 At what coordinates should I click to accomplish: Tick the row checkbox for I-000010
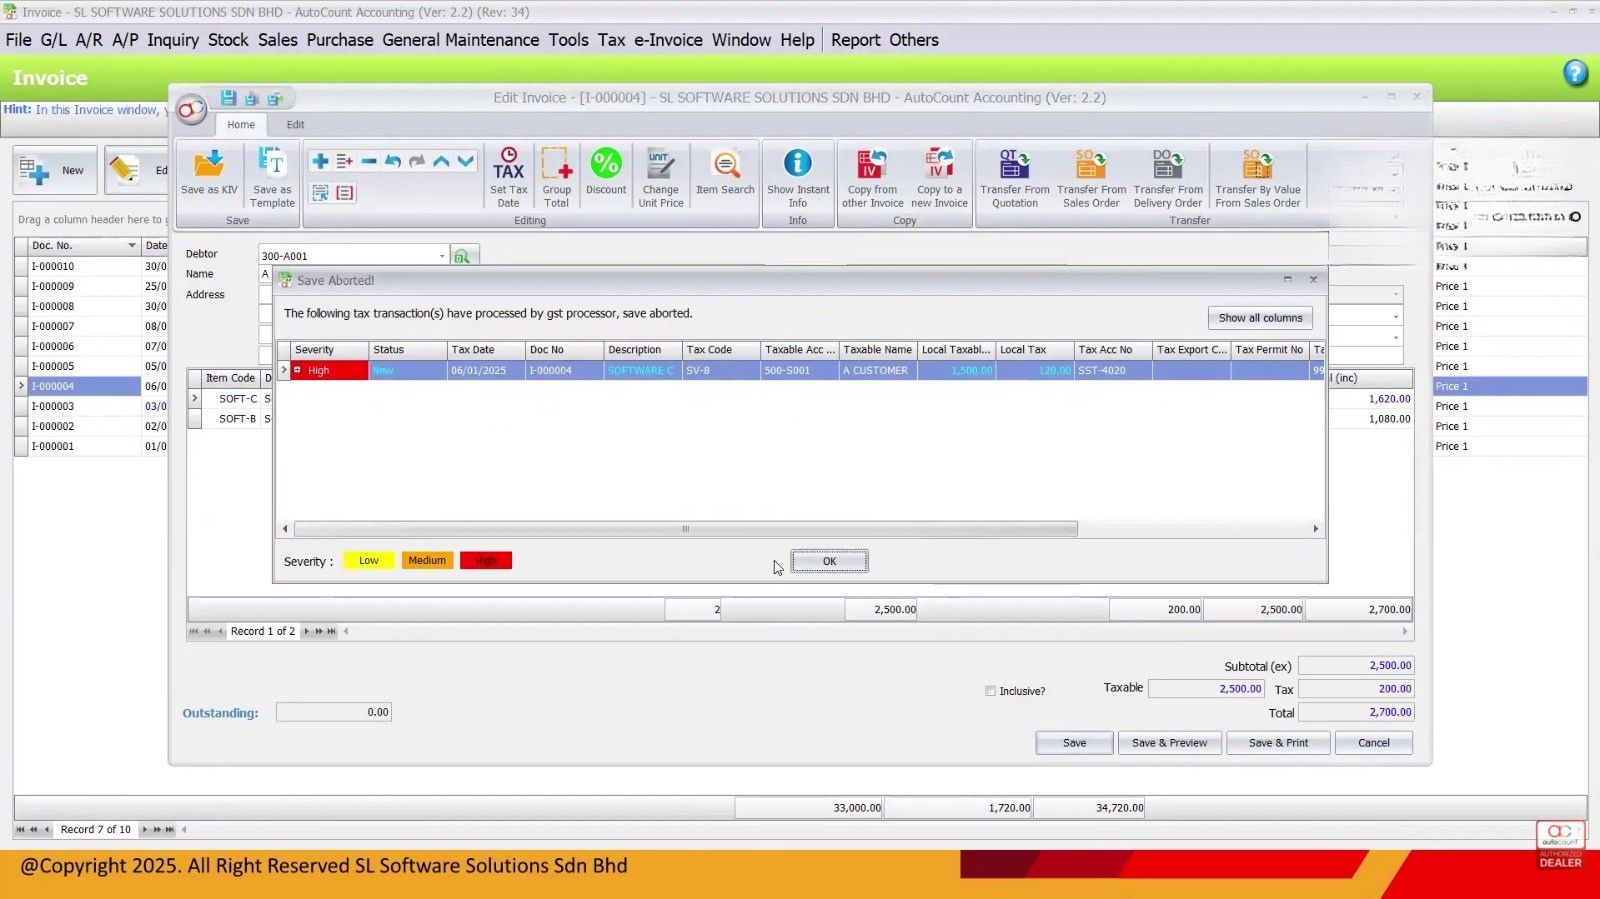pyautogui.click(x=21, y=266)
